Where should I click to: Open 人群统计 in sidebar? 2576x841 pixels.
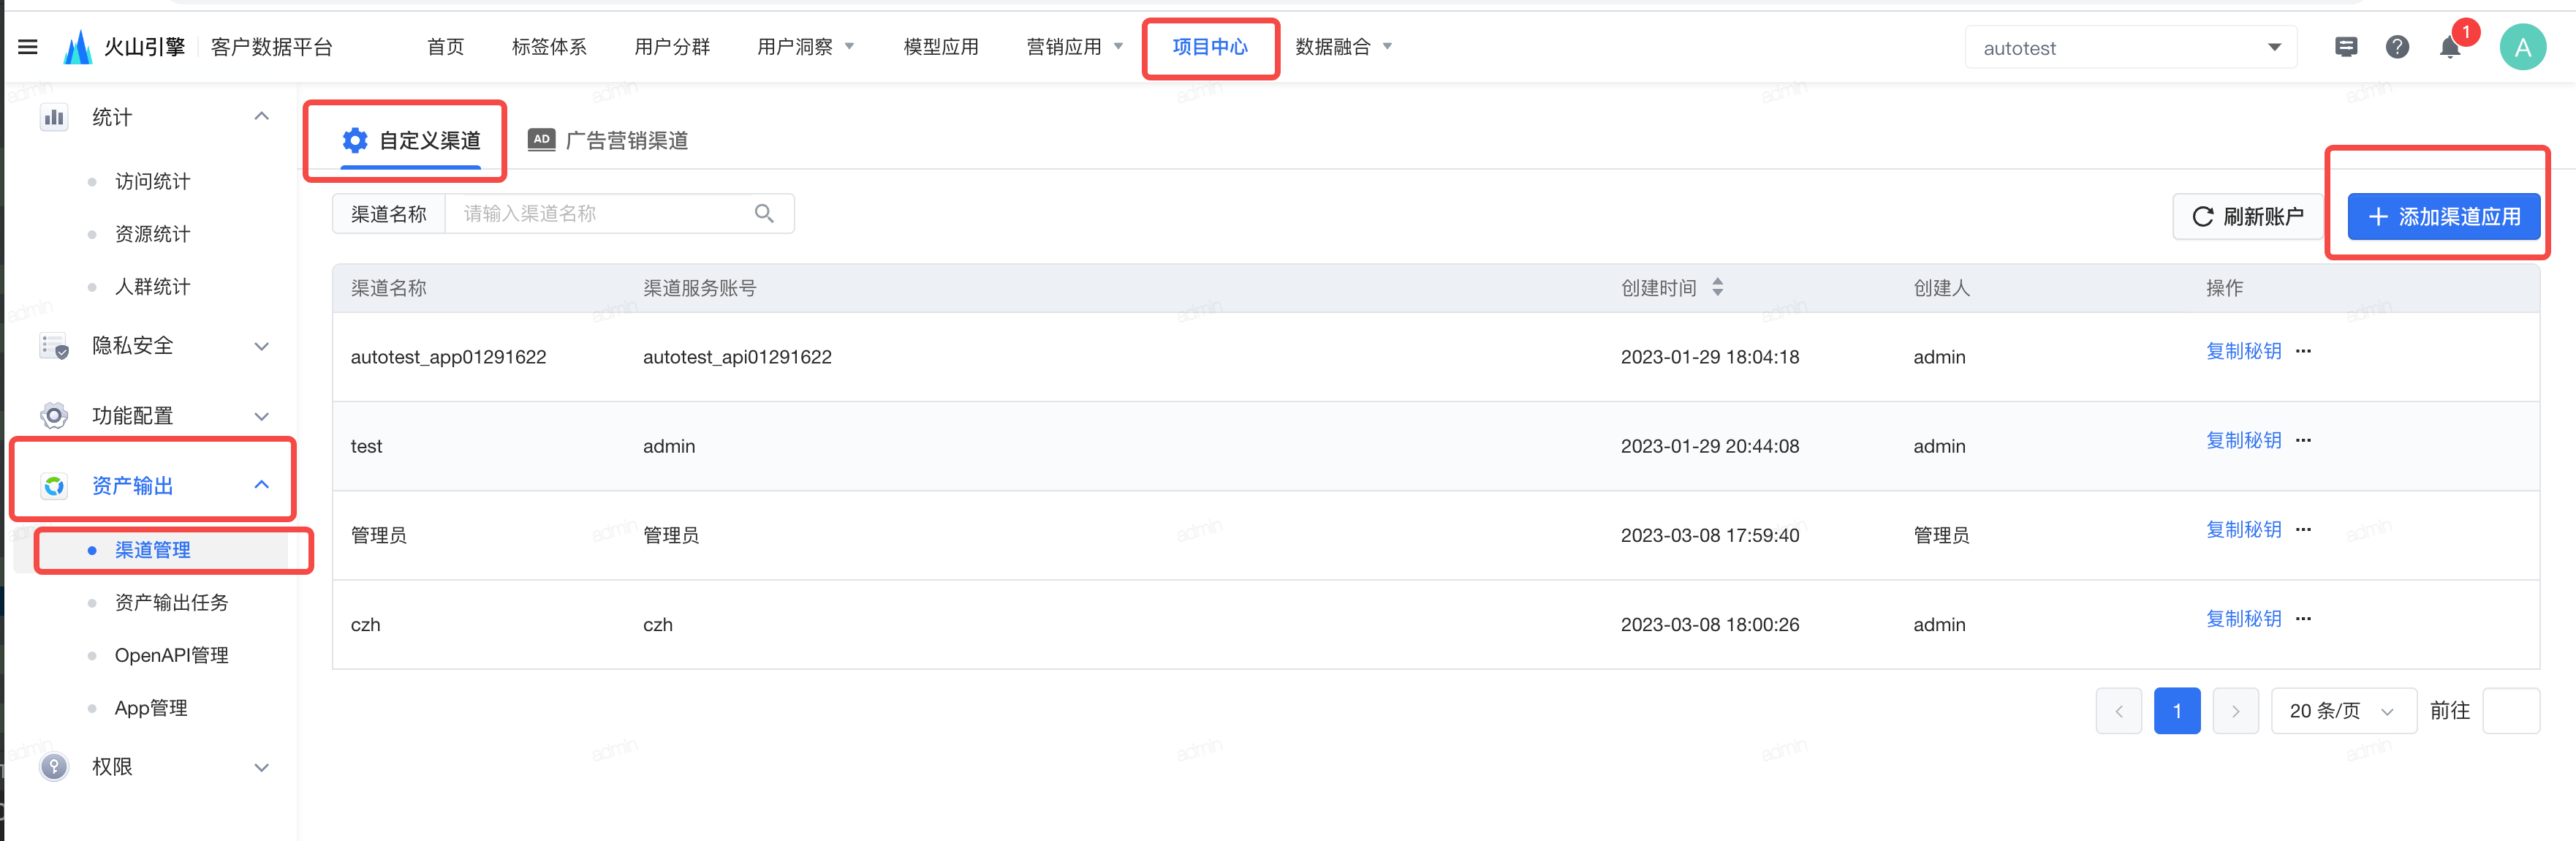tap(152, 287)
